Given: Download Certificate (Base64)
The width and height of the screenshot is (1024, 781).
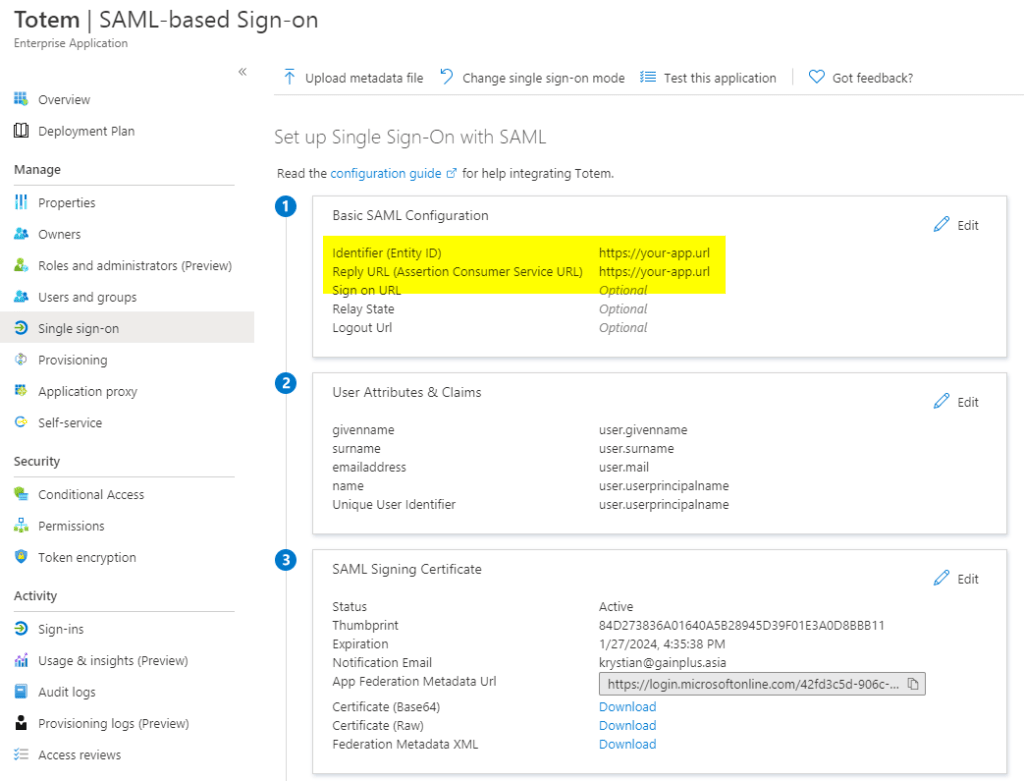Looking at the screenshot, I should pos(628,707).
